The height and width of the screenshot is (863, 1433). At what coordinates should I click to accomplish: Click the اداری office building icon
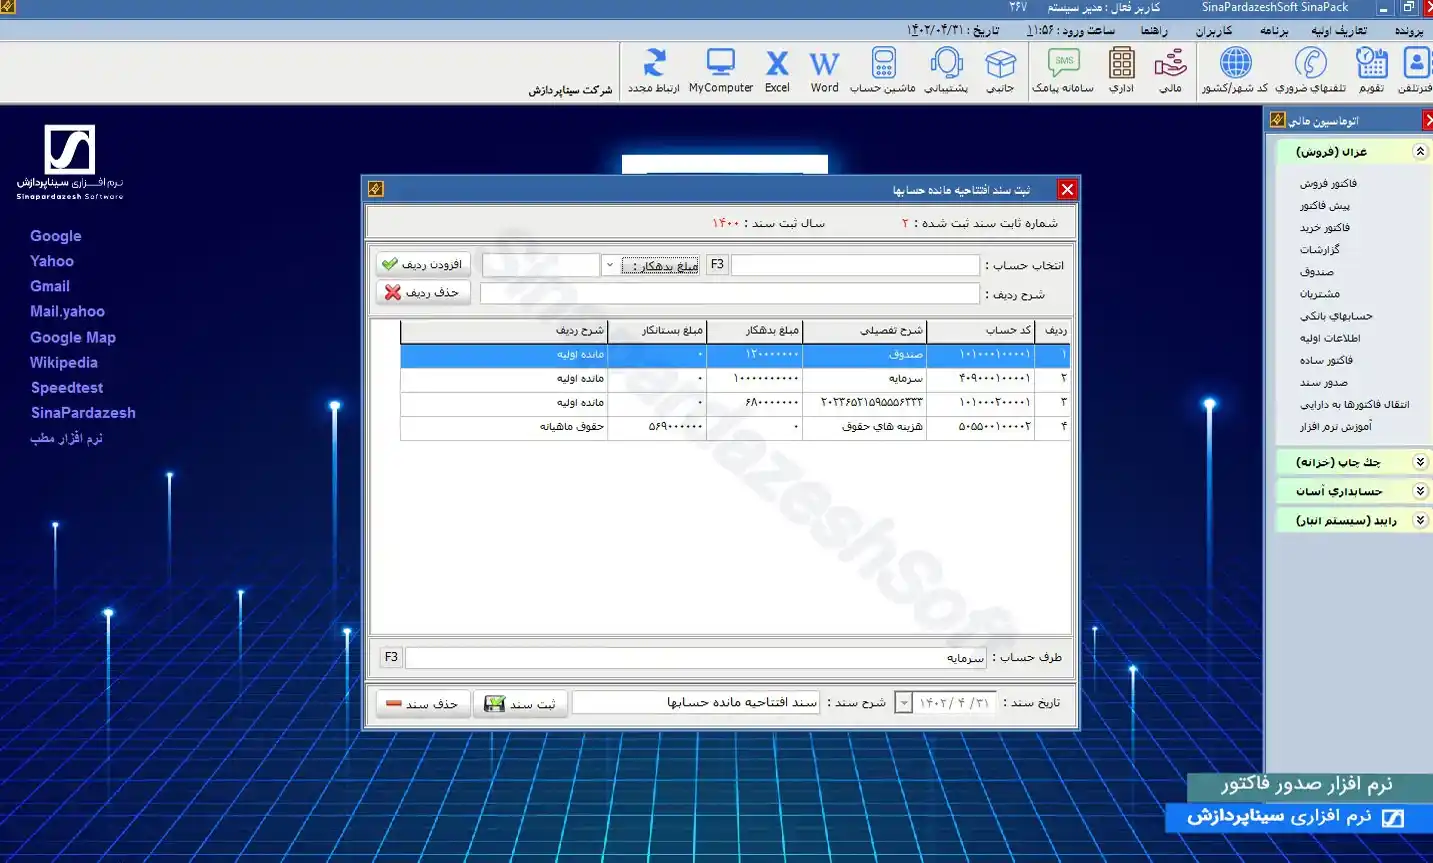point(1121,70)
